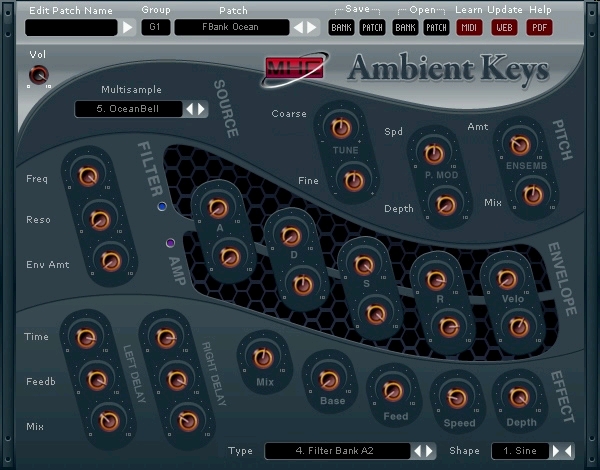Select next patch with right arrow

(x=311, y=27)
